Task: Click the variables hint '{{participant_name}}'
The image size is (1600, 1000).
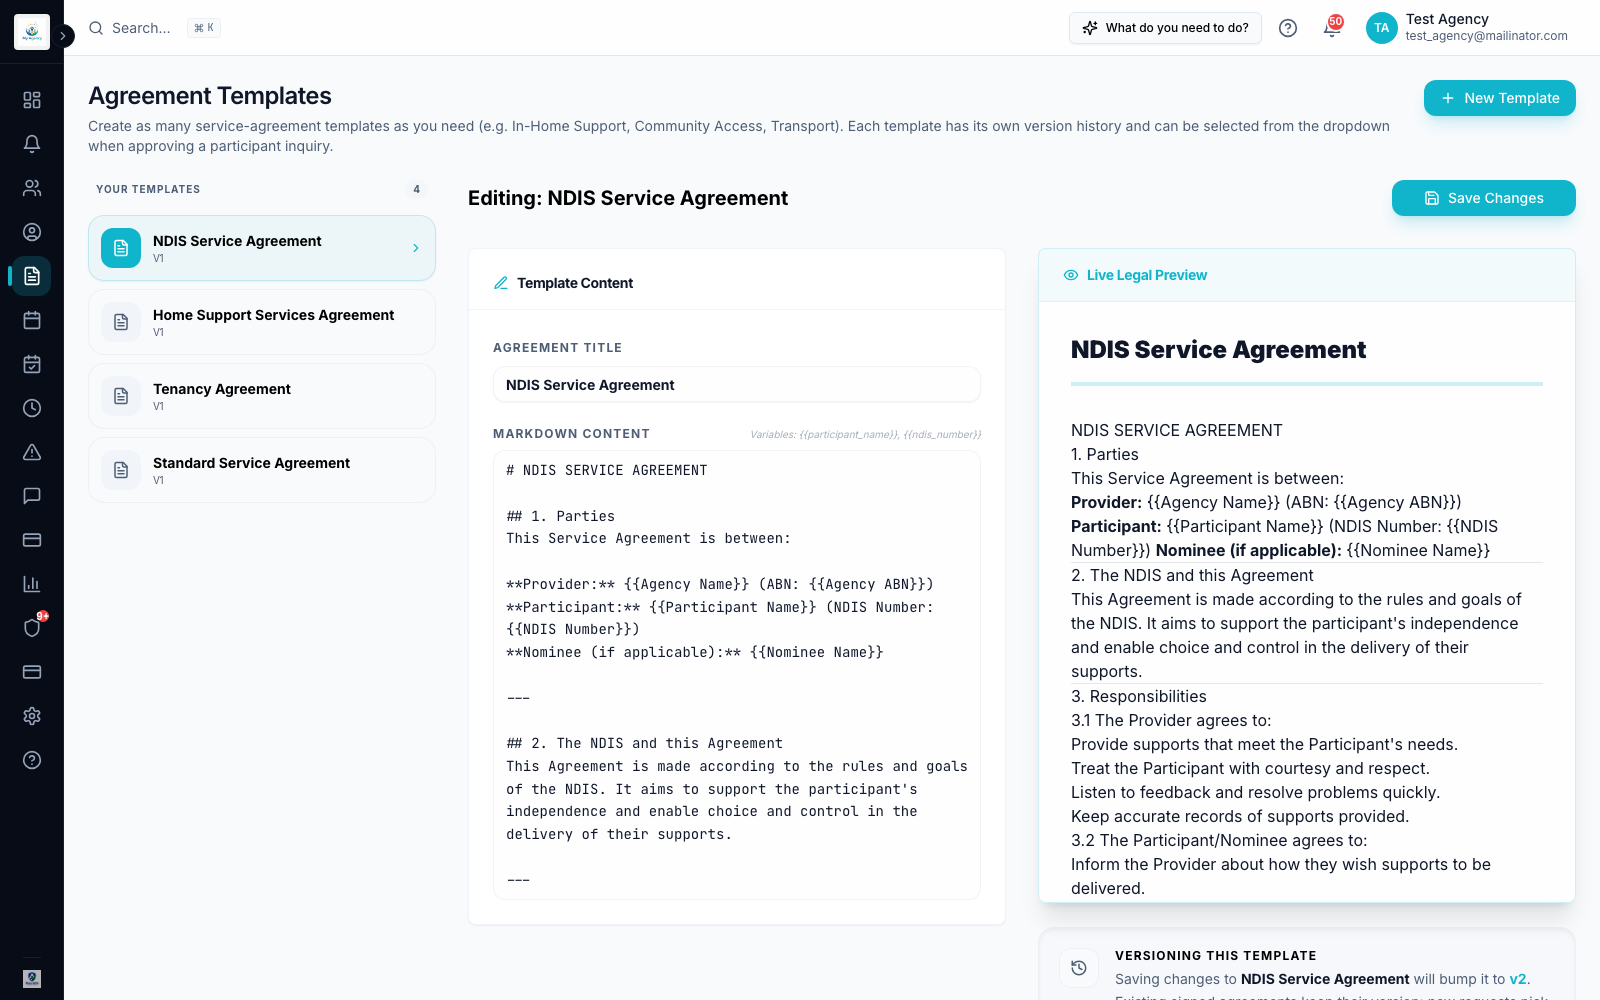Action: pos(850,435)
